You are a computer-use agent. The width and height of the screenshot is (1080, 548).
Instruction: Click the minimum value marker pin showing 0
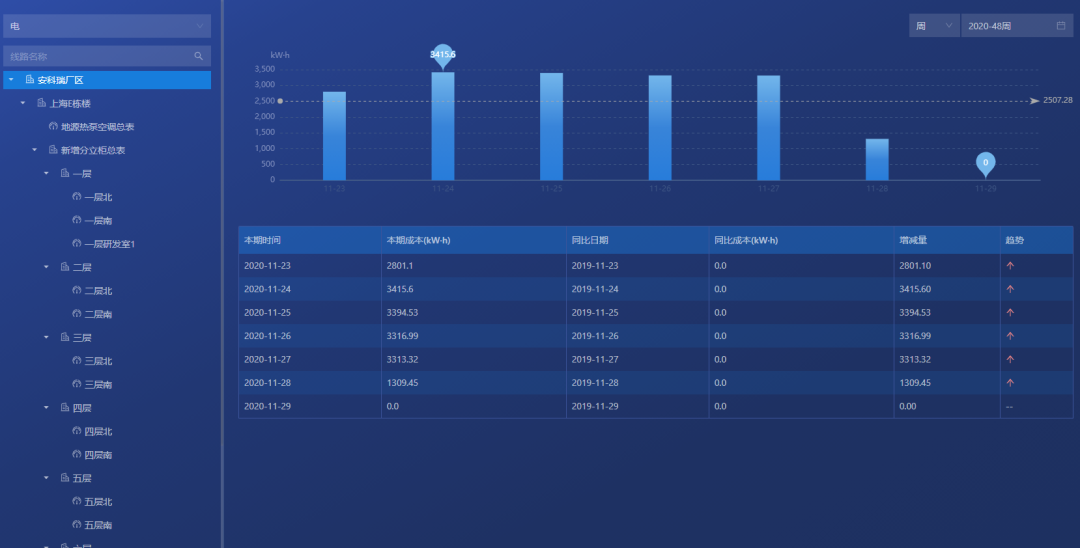click(985, 162)
